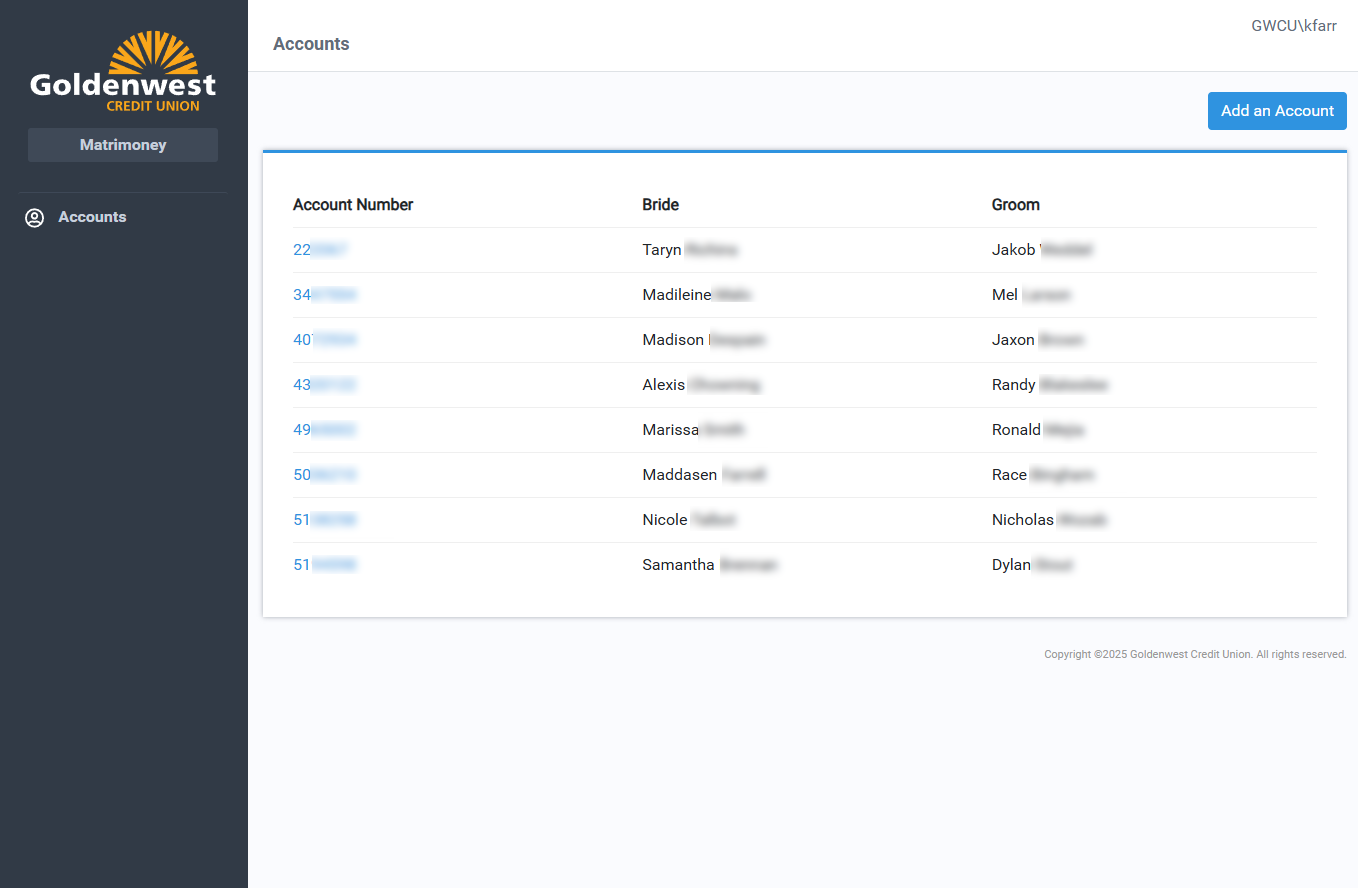Screen dimensions: 1358x888
Task: Open the Matrimoney navigation item
Action: point(122,144)
